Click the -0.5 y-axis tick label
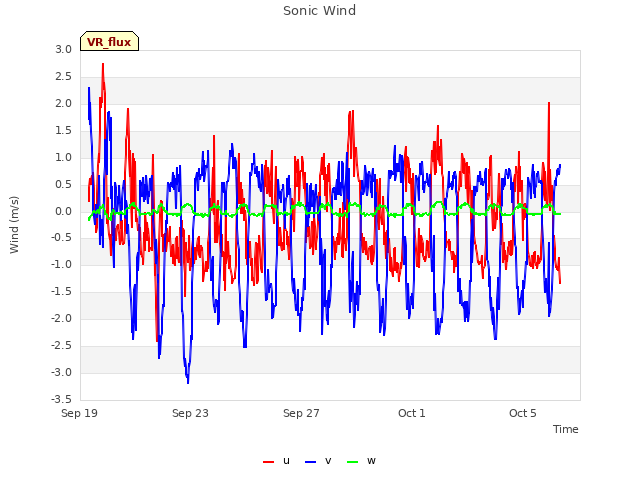Viewport: 640px width, 480px height. [62, 238]
